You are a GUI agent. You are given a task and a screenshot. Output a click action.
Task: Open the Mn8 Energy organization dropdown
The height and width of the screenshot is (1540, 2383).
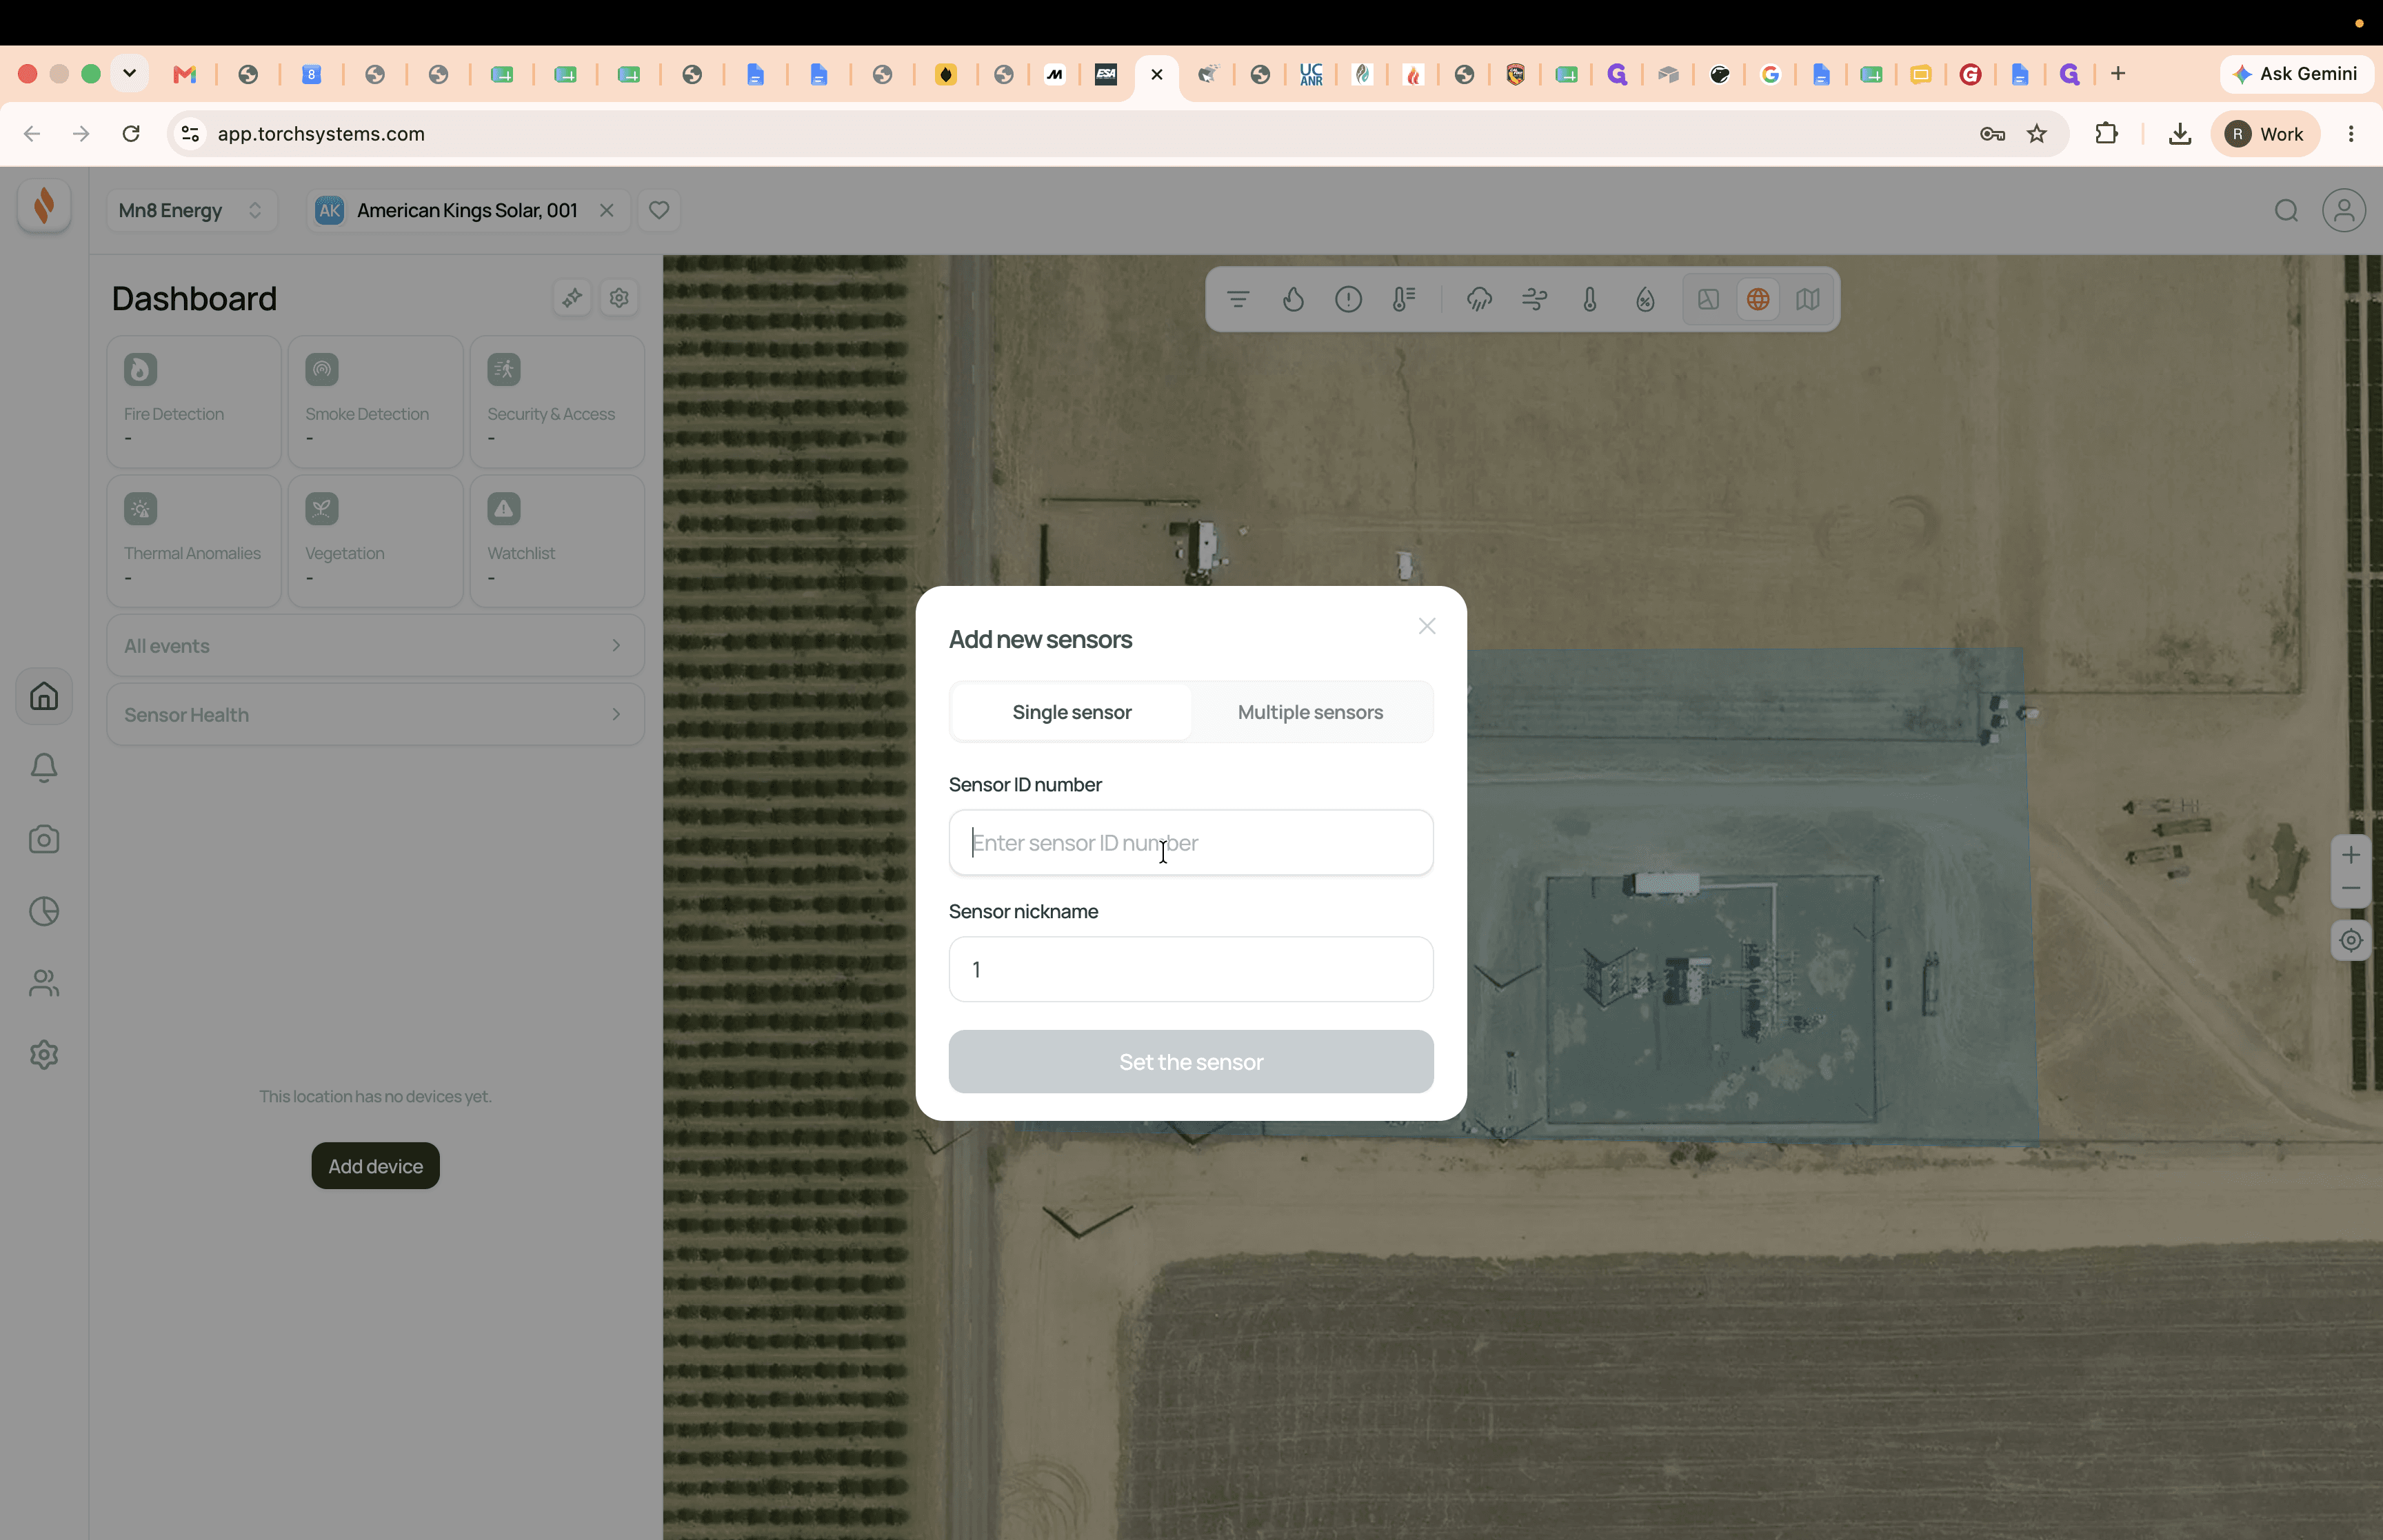(x=190, y=210)
